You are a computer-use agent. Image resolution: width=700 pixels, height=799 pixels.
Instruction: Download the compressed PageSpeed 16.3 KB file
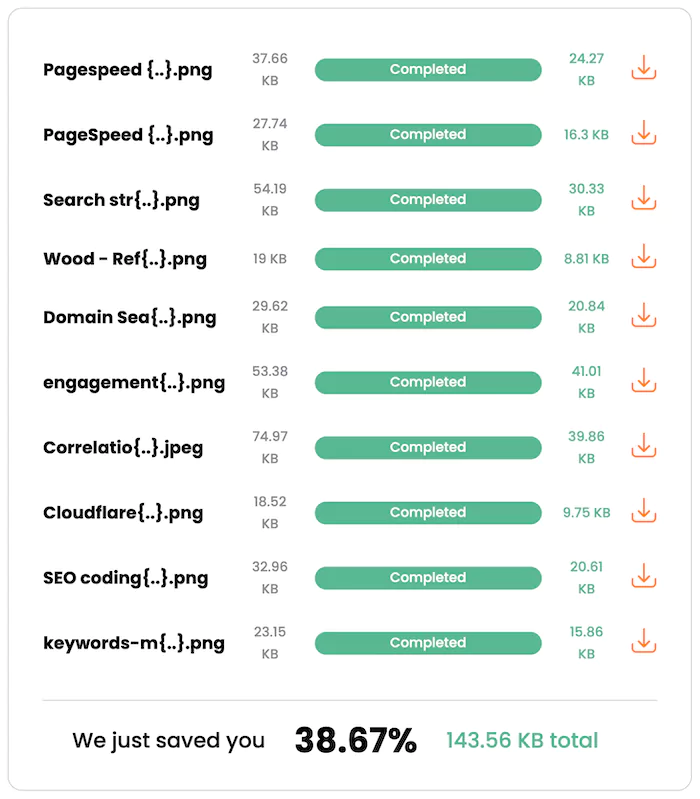click(x=643, y=135)
